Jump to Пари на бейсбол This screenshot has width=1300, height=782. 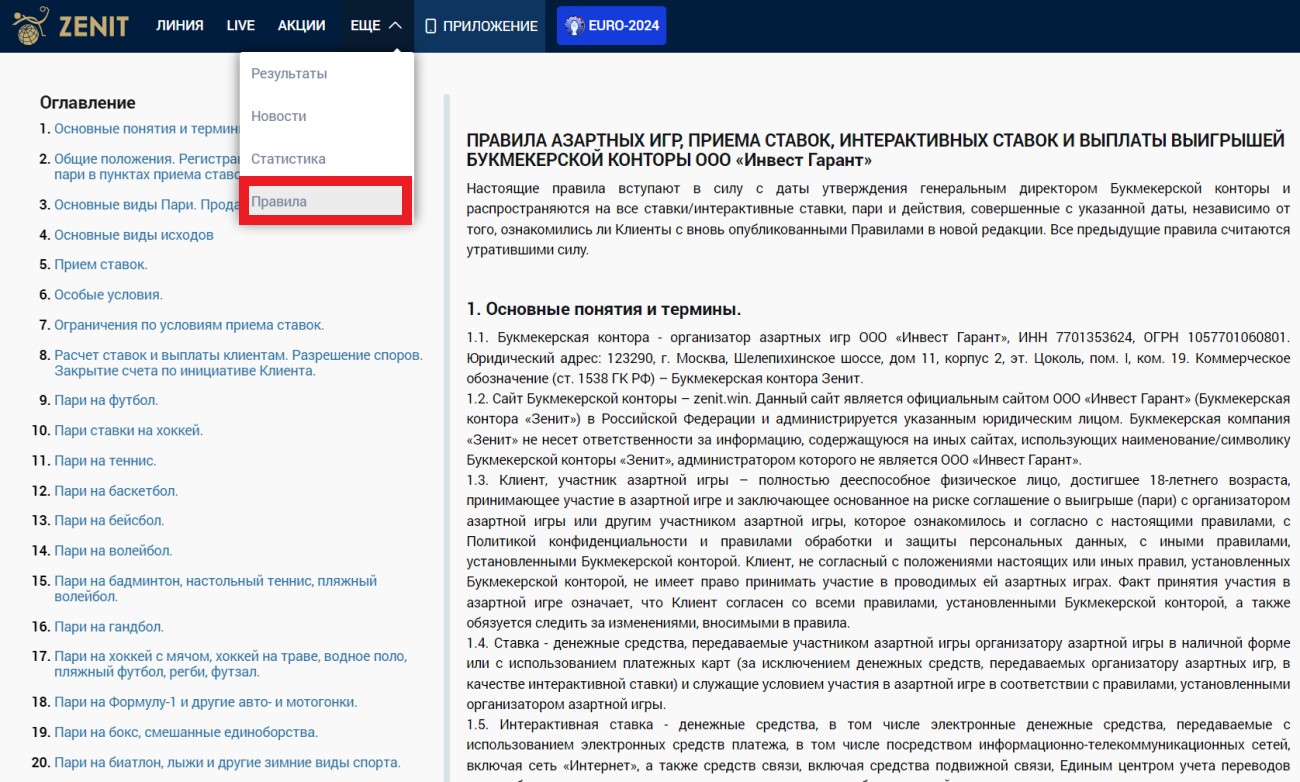[109, 520]
